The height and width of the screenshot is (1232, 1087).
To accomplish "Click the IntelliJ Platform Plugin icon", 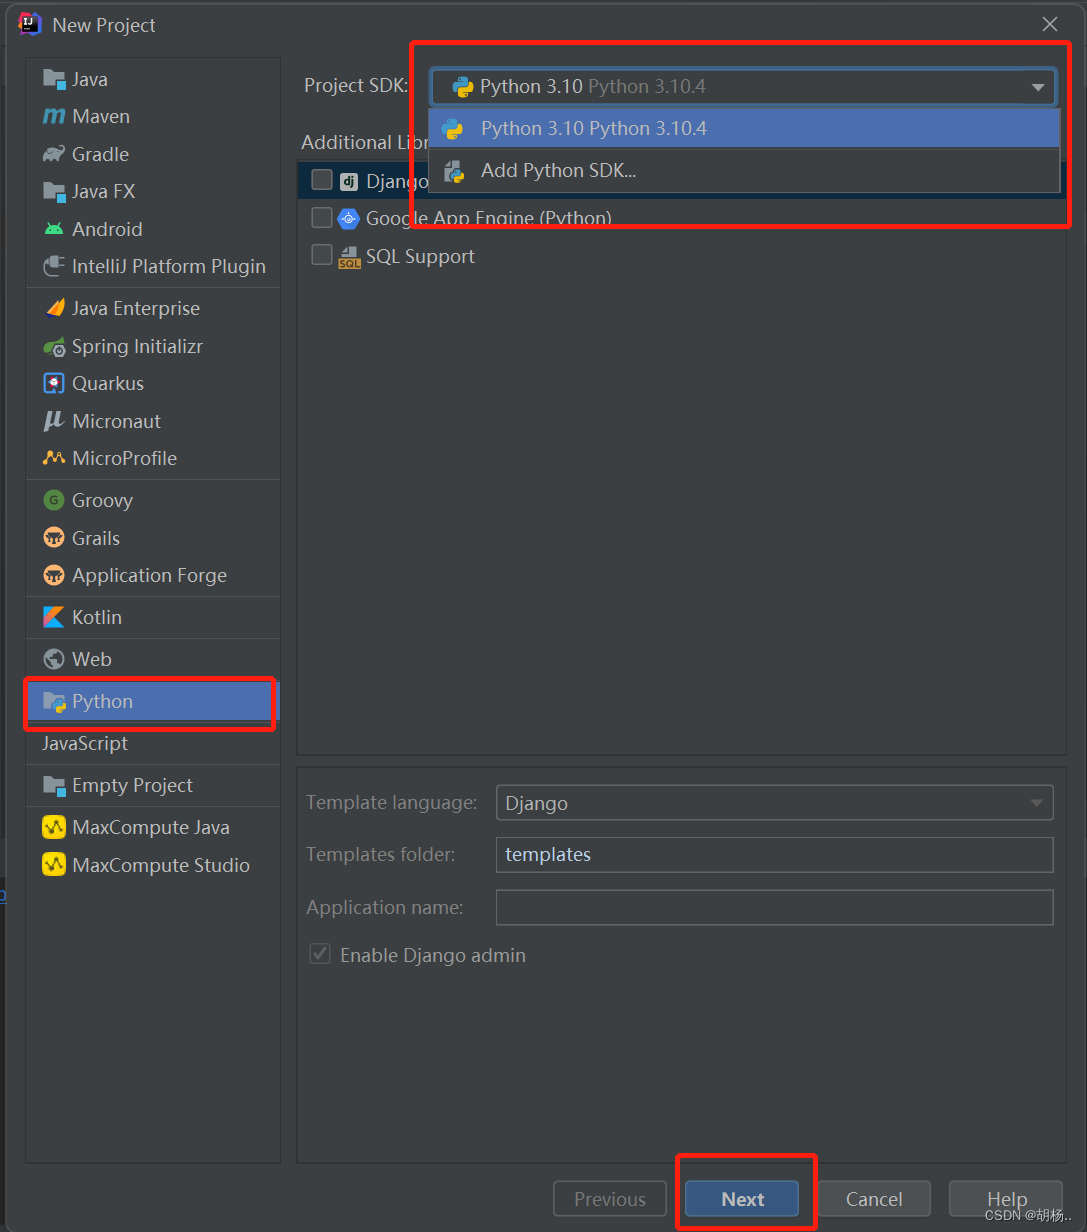I will click(54, 266).
